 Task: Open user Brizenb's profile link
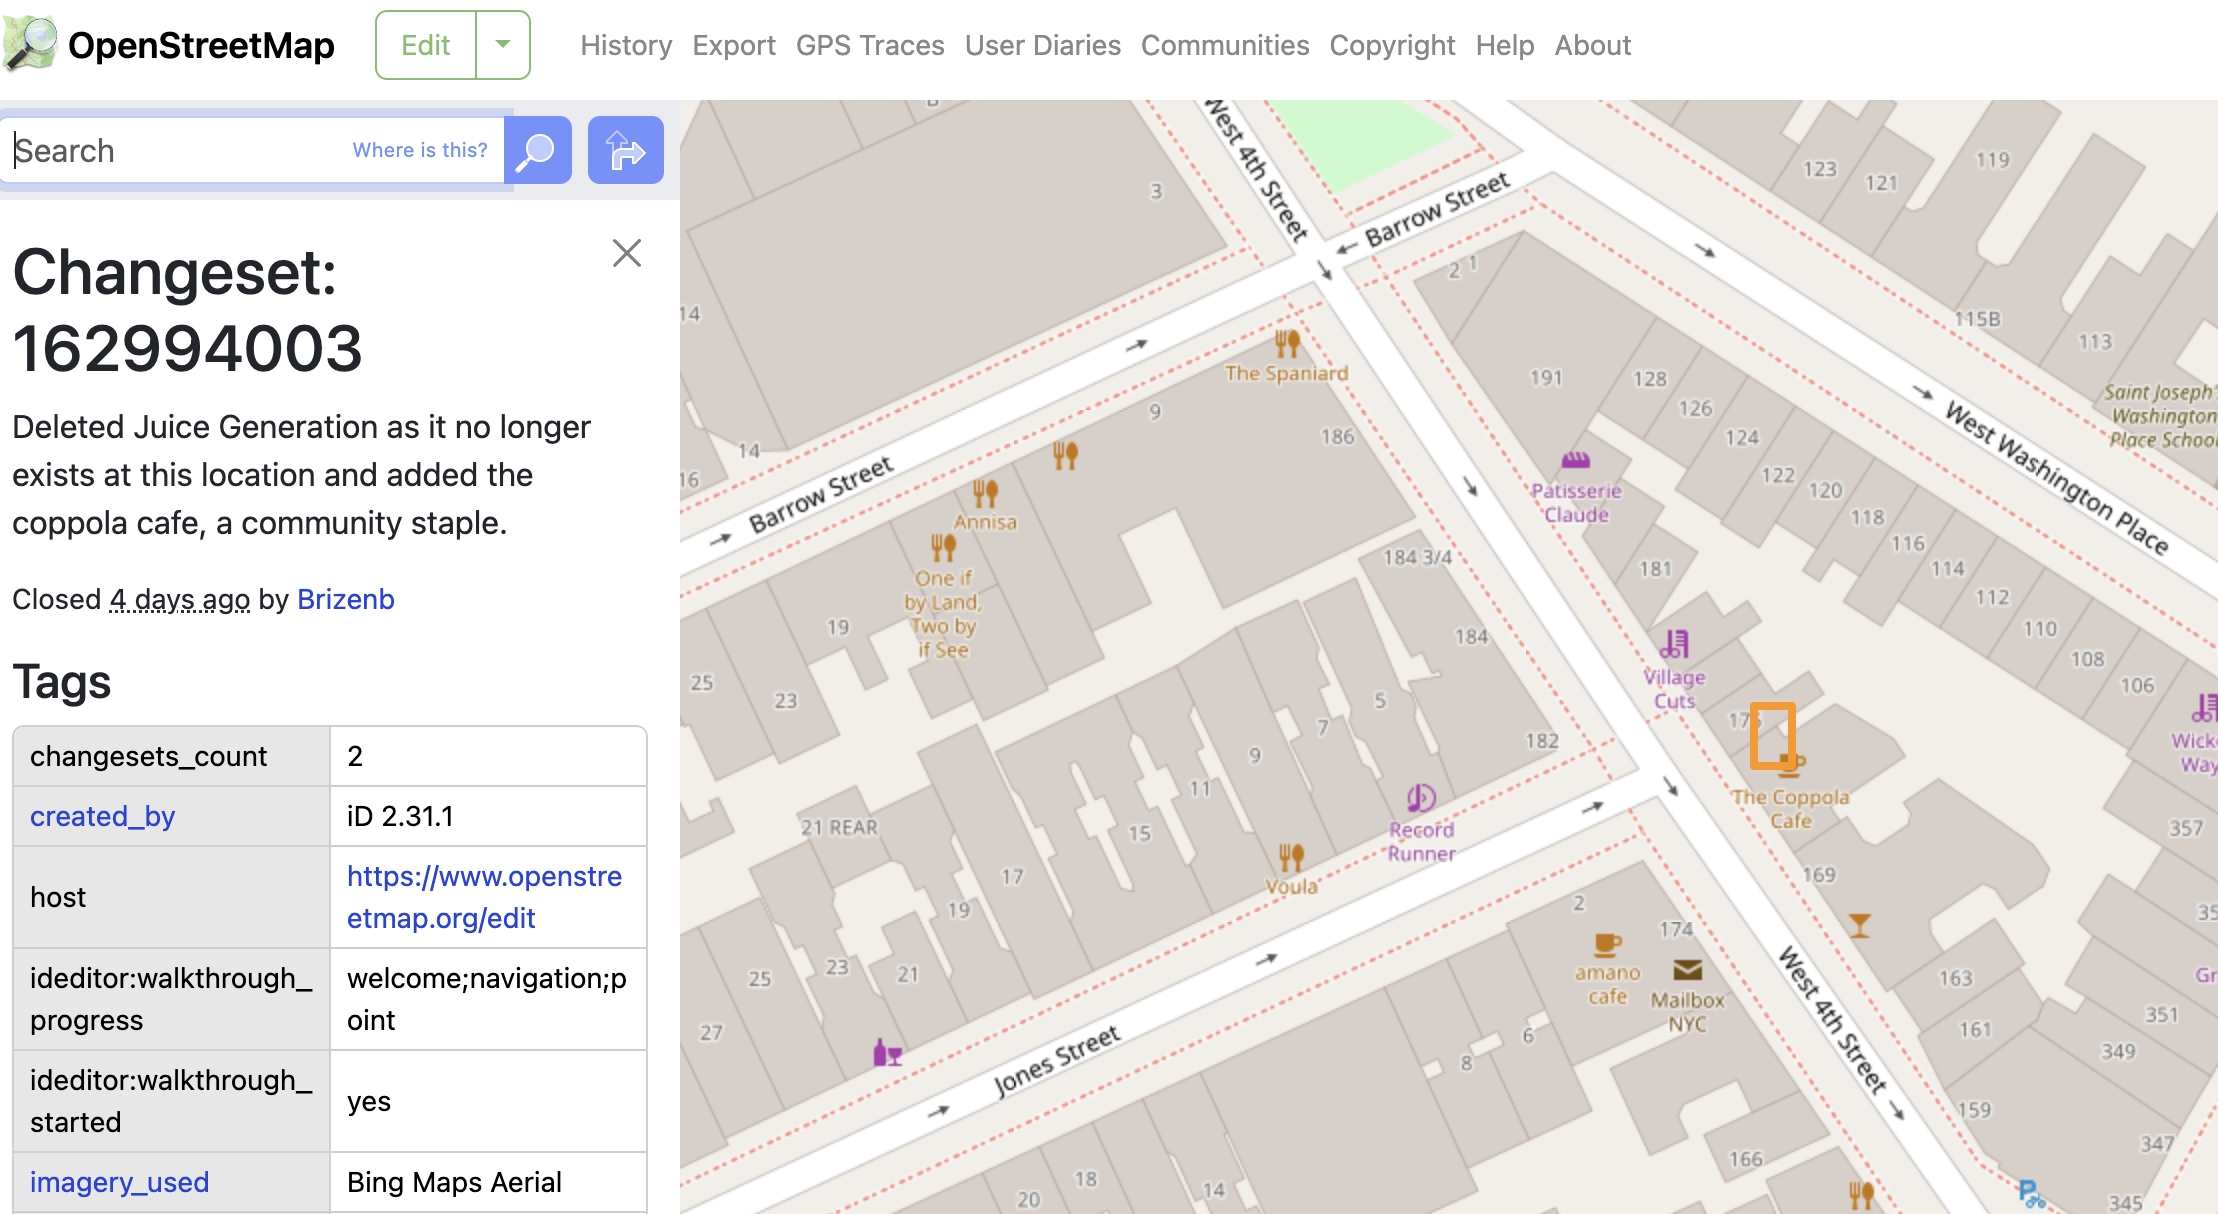tap(346, 599)
